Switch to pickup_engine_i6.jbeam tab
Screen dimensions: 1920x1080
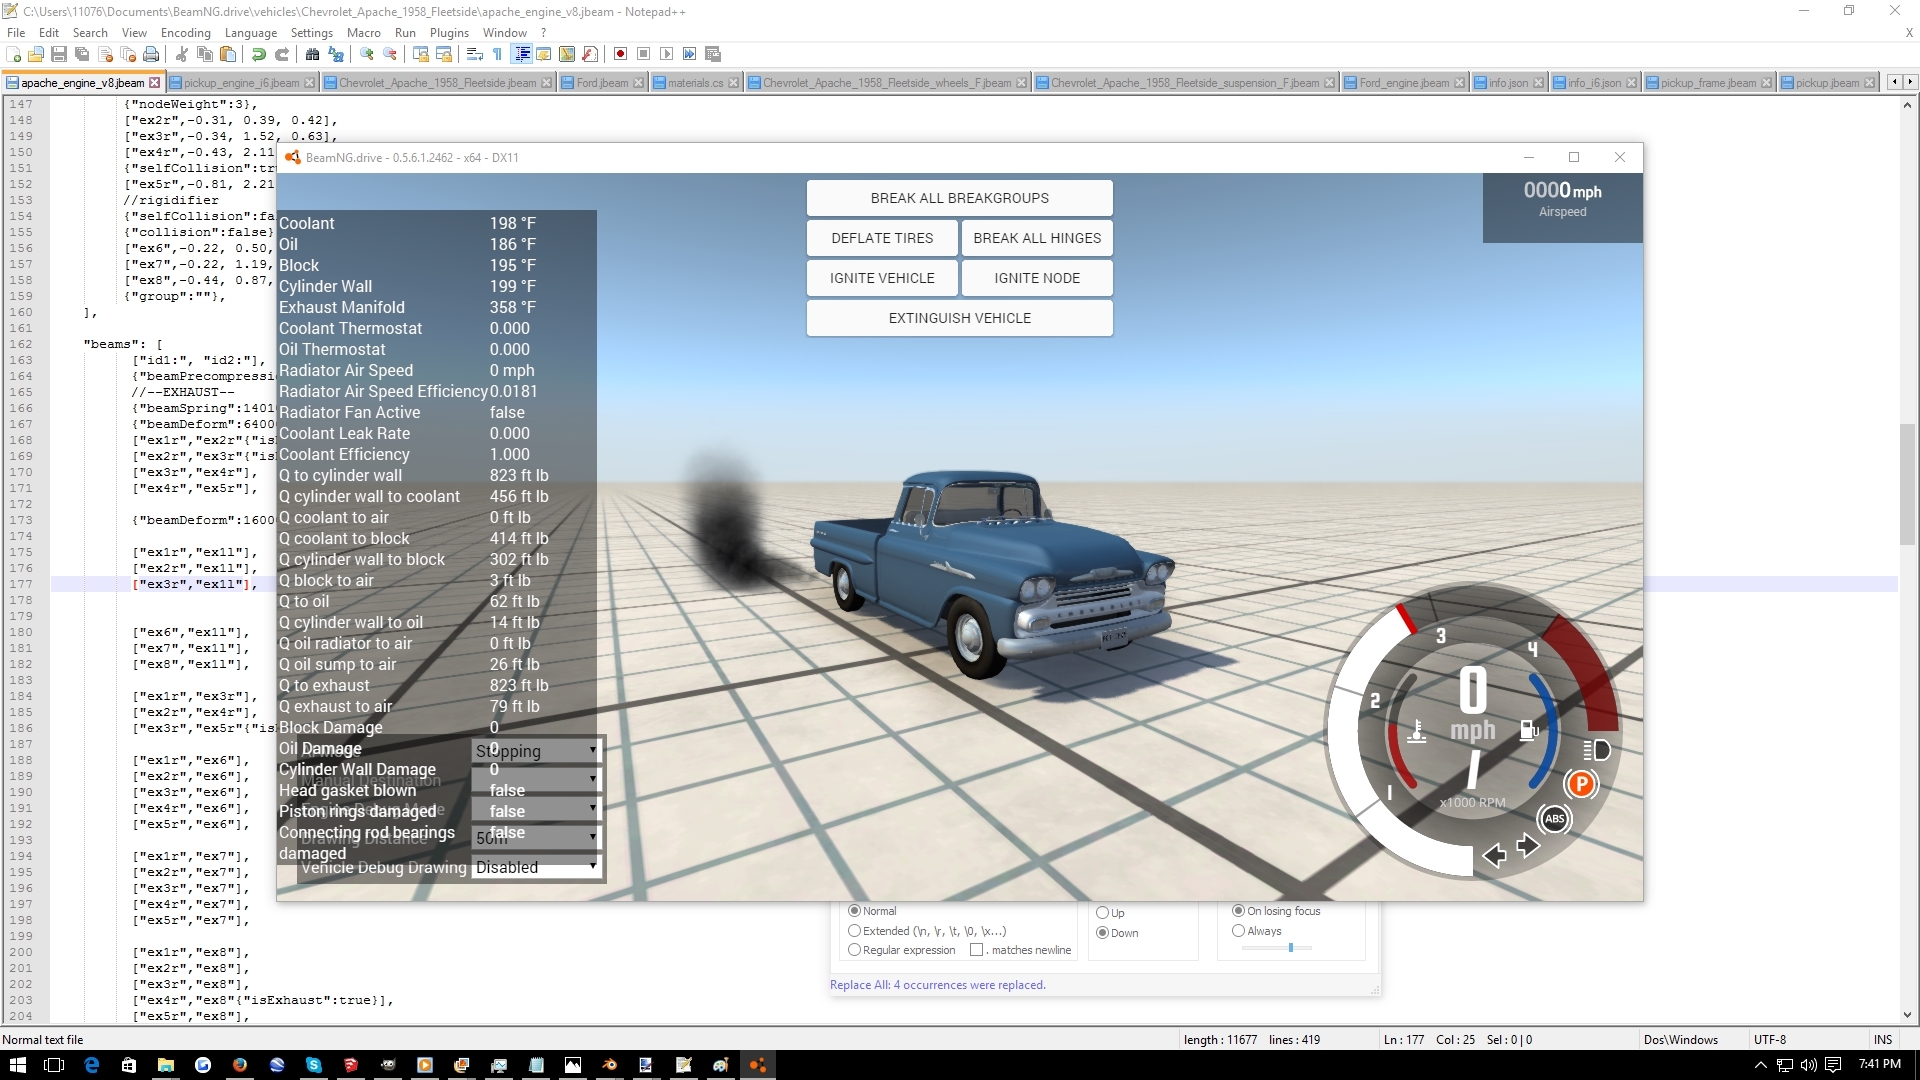click(x=241, y=83)
